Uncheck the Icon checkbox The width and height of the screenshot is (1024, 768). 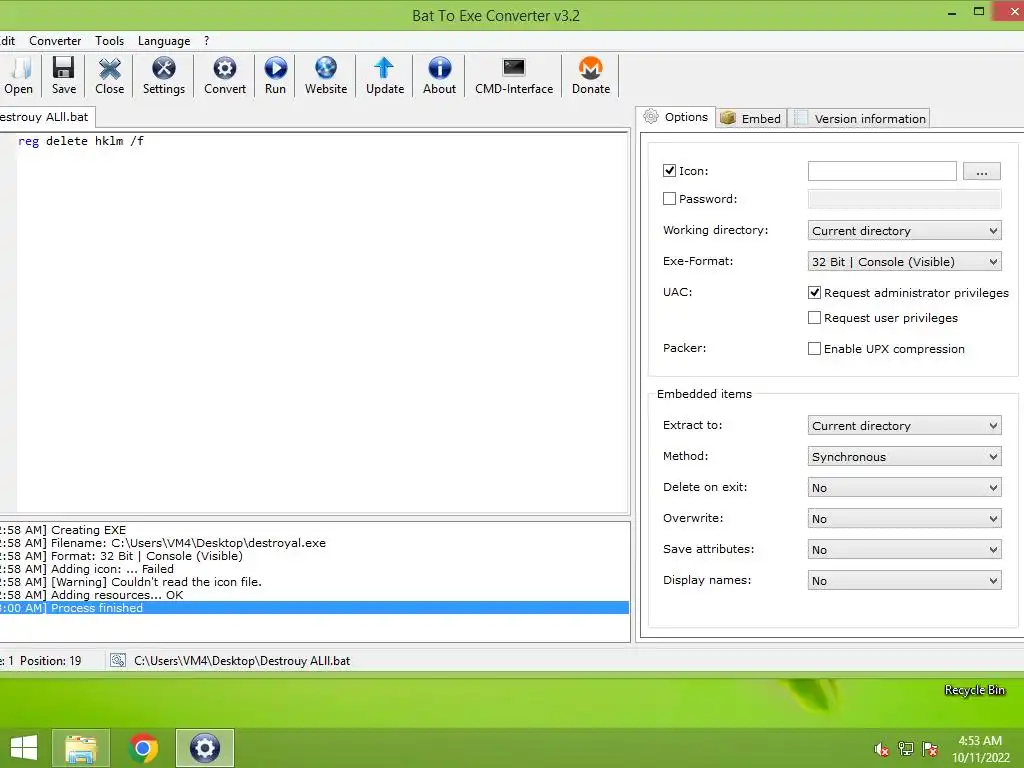point(669,171)
